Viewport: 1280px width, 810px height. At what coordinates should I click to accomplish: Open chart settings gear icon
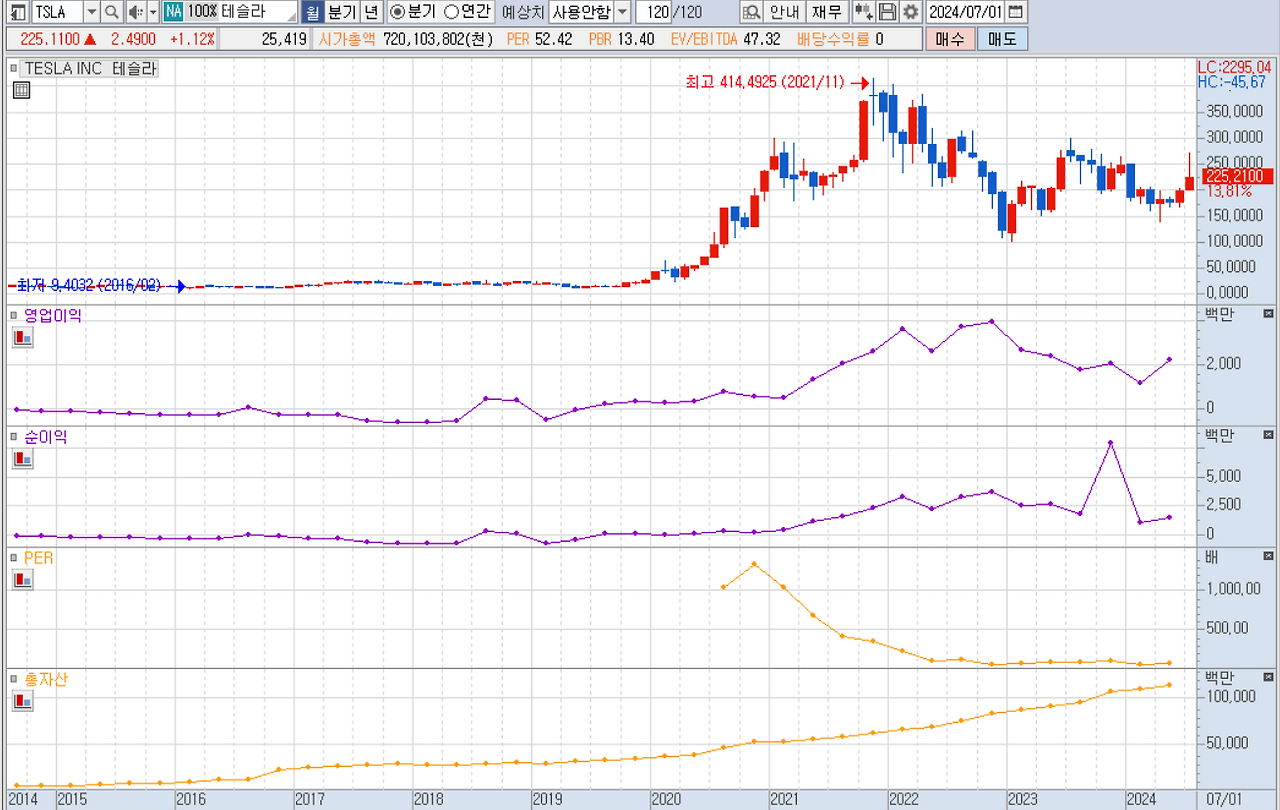(910, 12)
